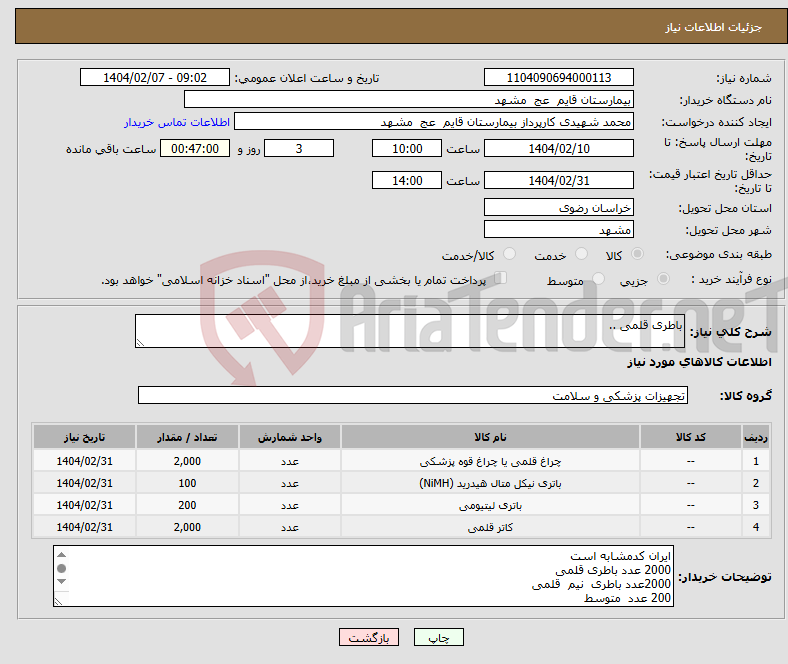This screenshot has height=664, width=788.
Task: Click the 14:00 validity time field
Action: click(407, 180)
